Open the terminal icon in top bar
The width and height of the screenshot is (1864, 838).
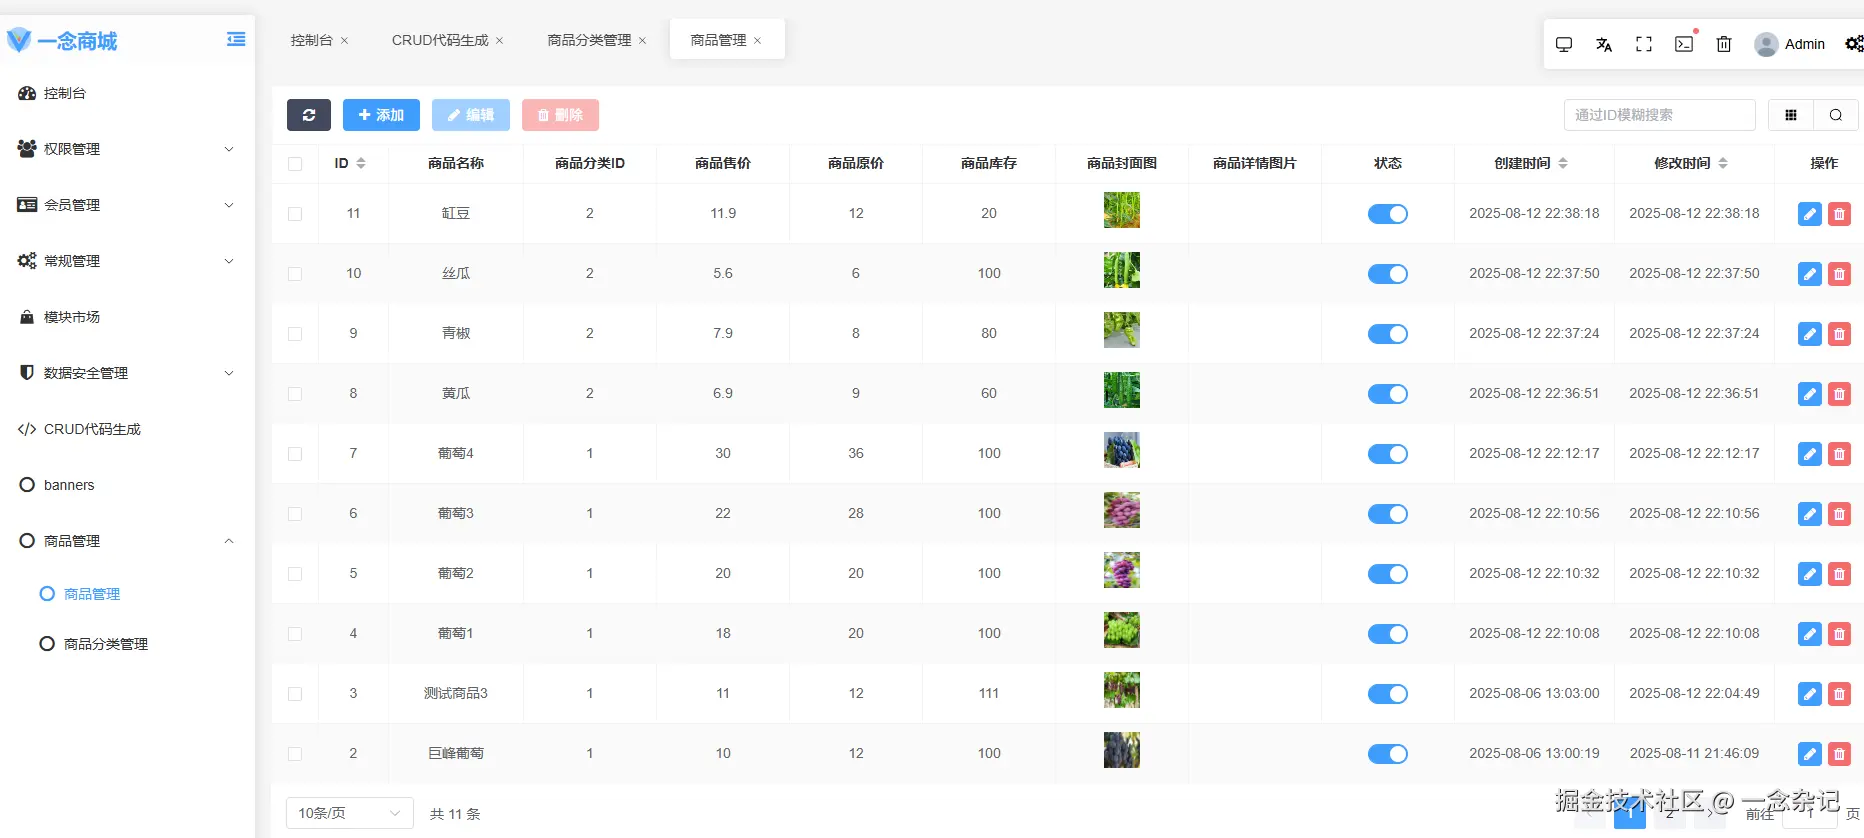[x=1684, y=44]
